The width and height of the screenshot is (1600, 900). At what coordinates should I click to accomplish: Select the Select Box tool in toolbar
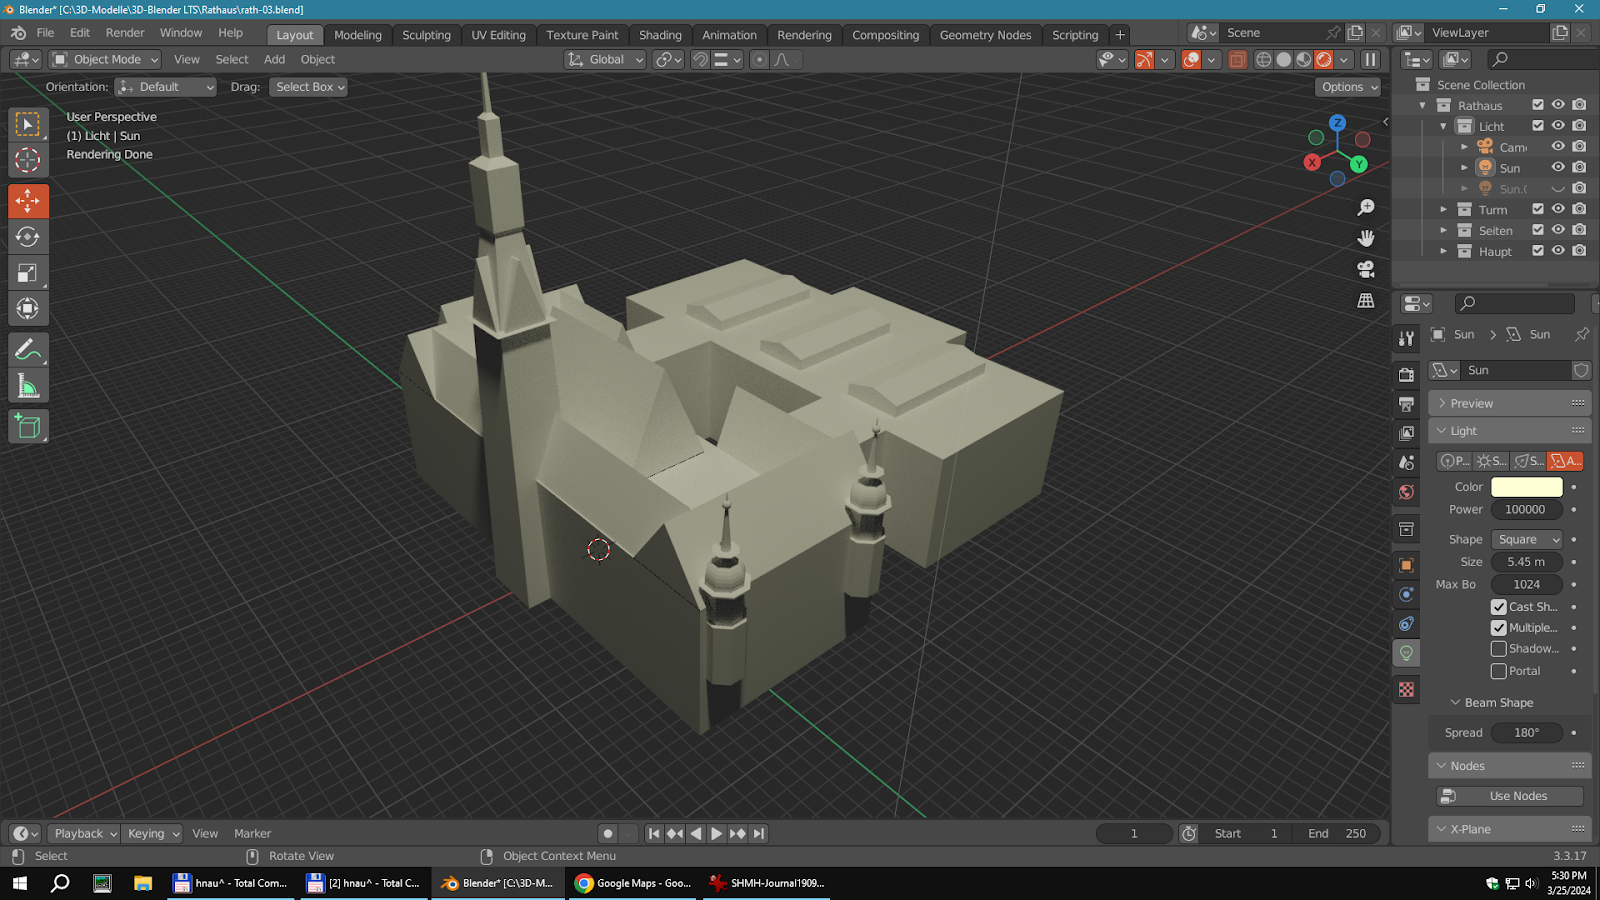28,124
